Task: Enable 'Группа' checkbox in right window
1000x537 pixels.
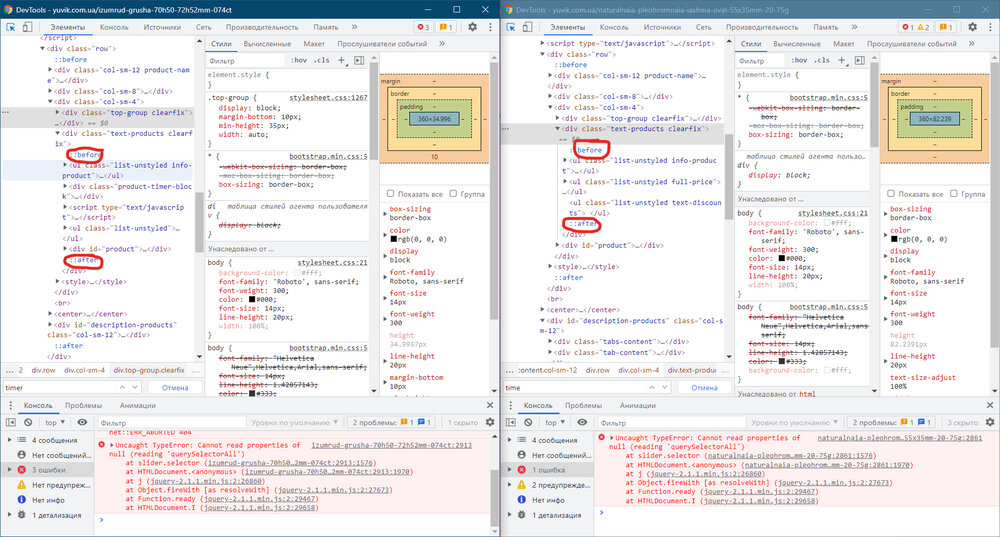Action: click(953, 193)
